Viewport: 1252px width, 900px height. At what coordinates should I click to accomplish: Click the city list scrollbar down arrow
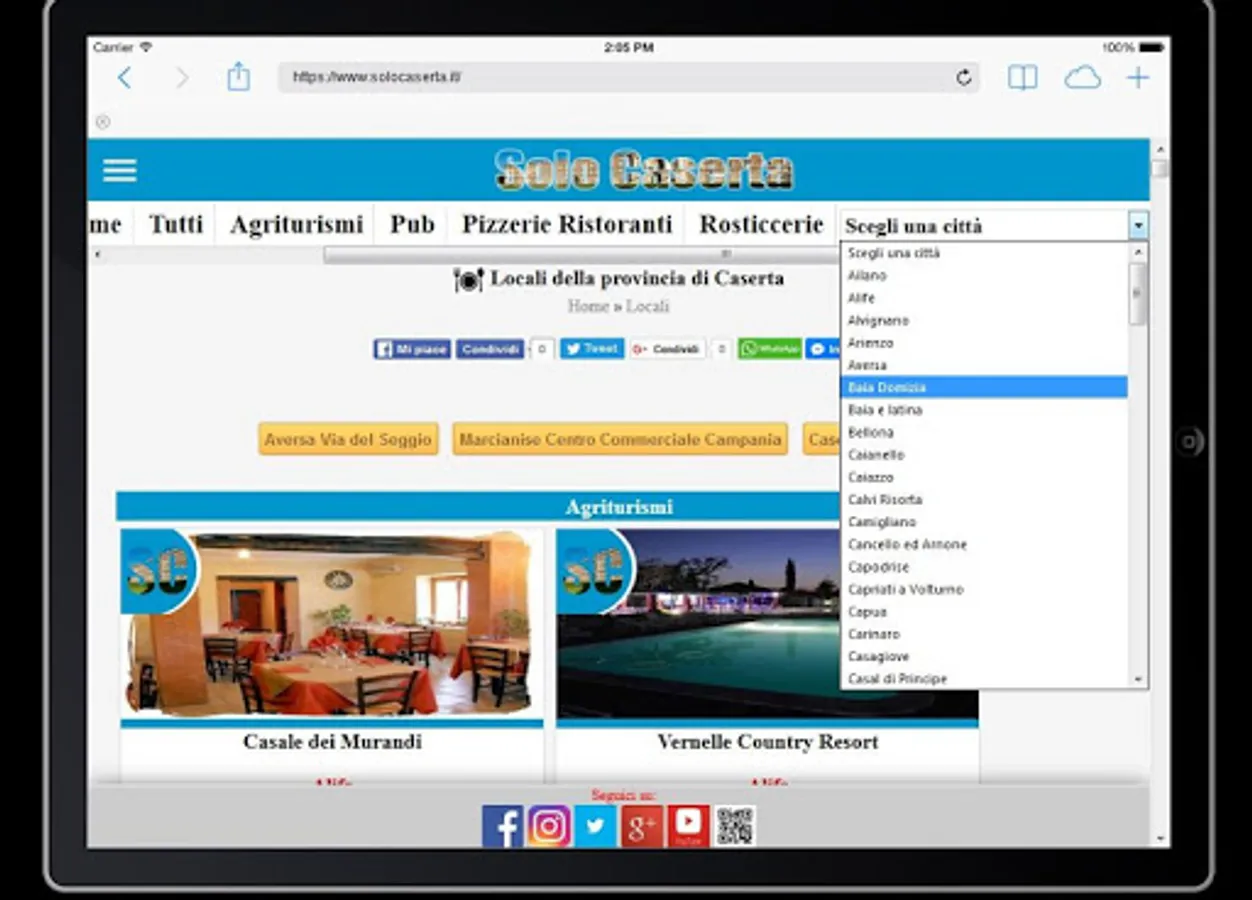tap(1138, 679)
